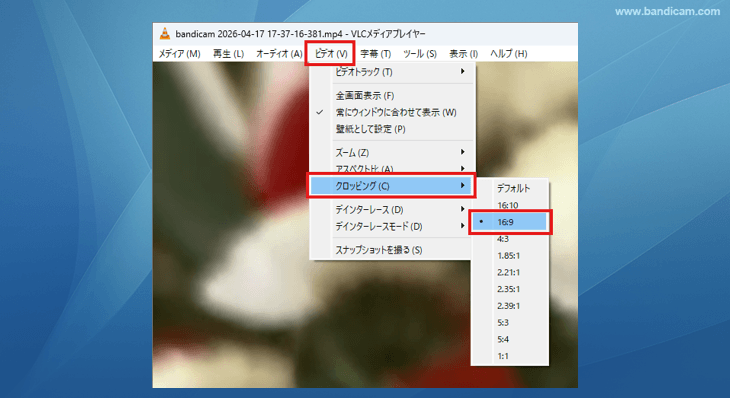The height and width of the screenshot is (398, 730).
Task: Select 壁紙として設定 (P) entry
Action: point(392,129)
